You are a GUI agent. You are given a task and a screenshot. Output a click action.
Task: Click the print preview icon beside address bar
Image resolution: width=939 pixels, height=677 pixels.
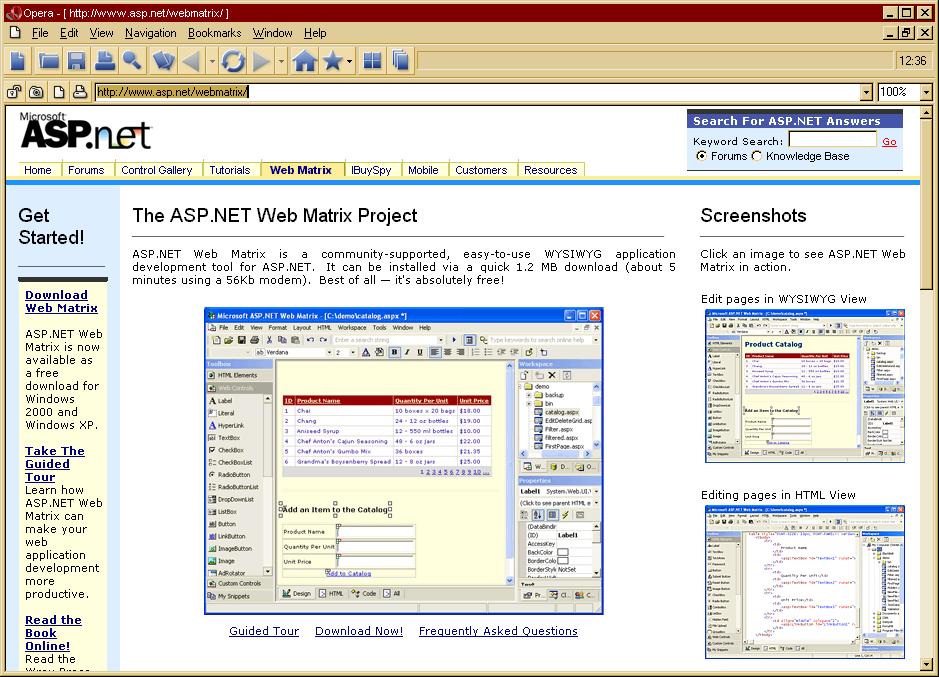tap(80, 92)
